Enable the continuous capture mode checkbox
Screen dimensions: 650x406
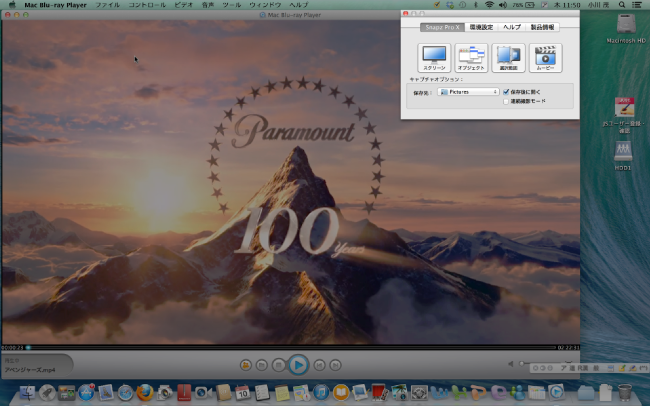coord(506,101)
